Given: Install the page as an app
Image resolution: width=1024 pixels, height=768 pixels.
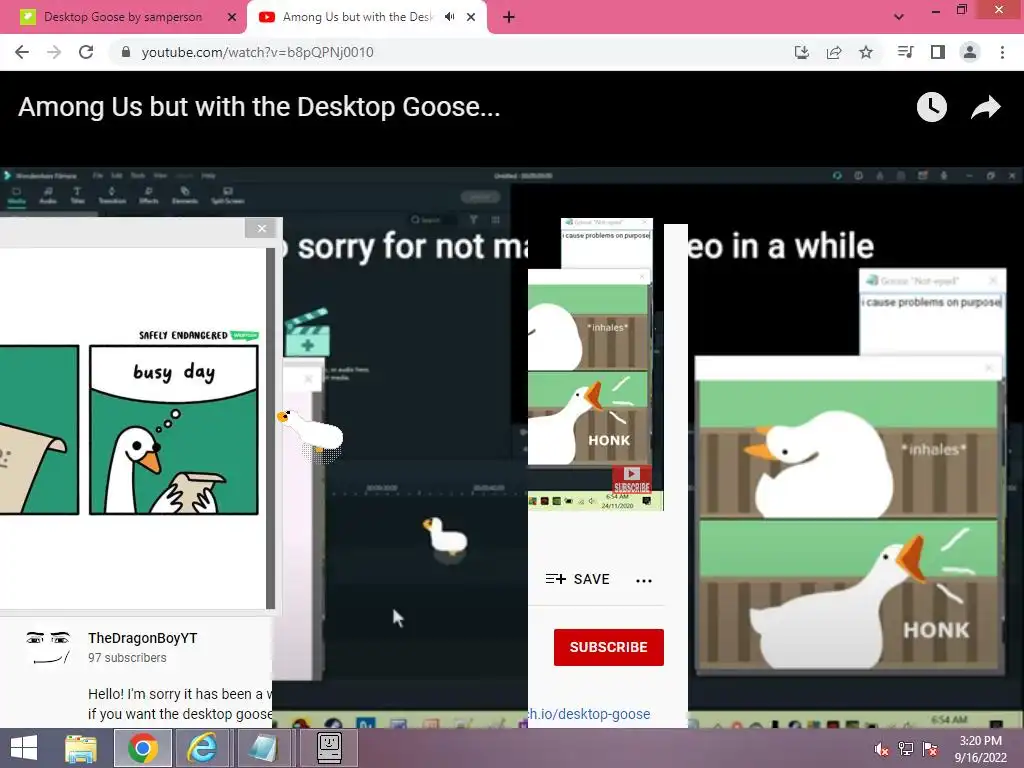Looking at the screenshot, I should tap(801, 52).
